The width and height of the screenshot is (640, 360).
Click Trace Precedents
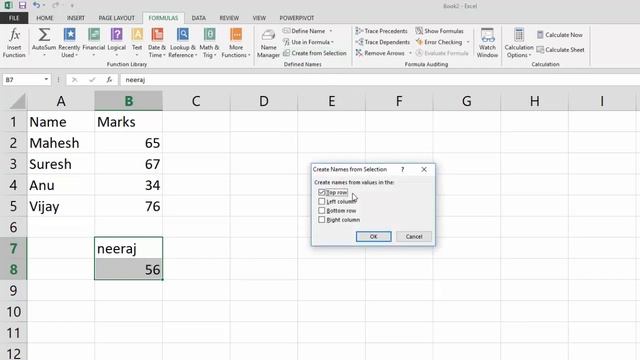[381, 31]
